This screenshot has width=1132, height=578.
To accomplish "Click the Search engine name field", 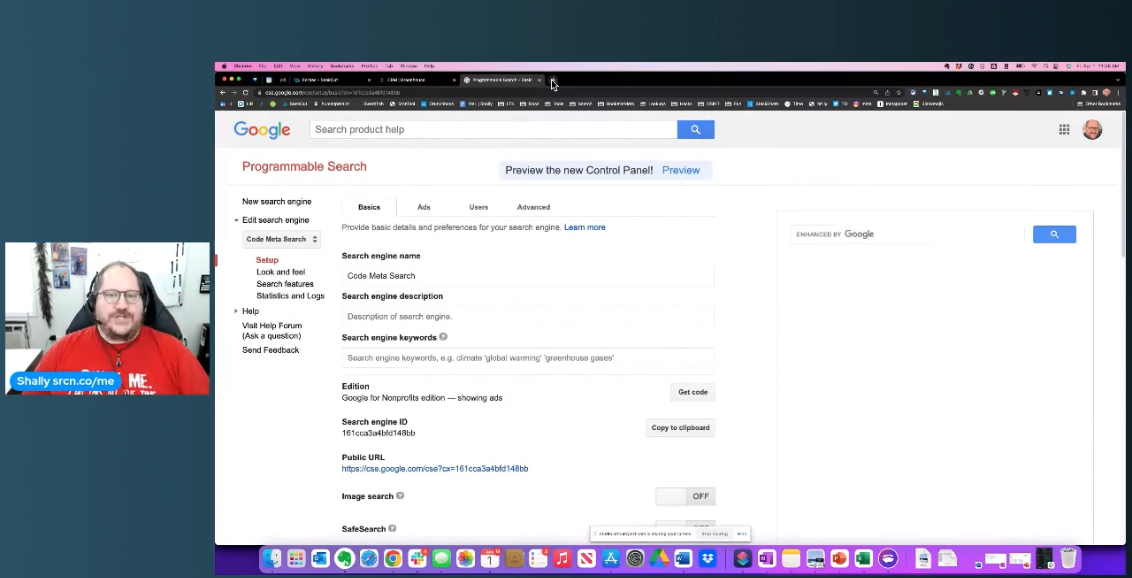I will pos(528,276).
